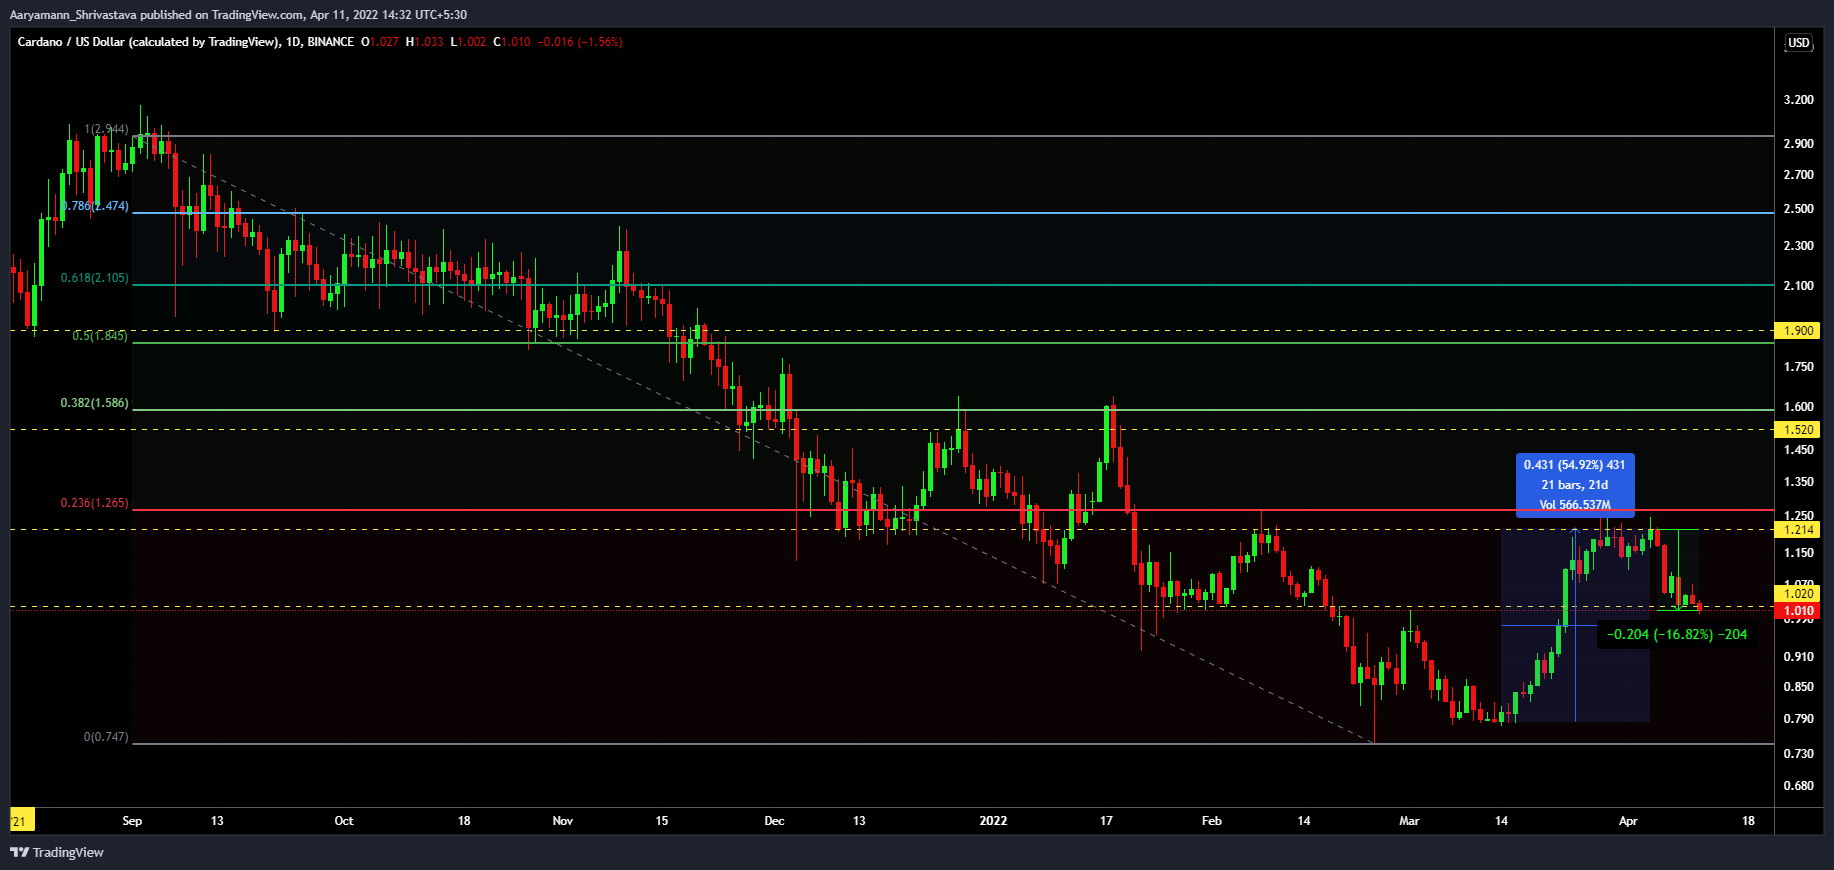Click the 0.680 price axis label
The width and height of the screenshot is (1834, 870).
1799,786
